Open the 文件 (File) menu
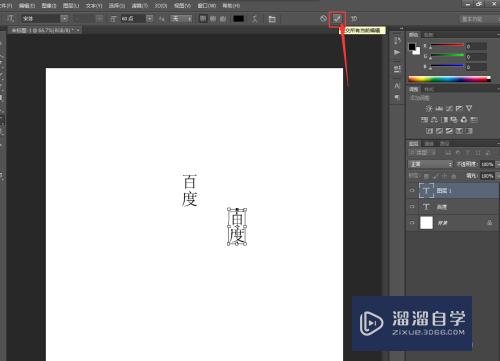500x361 pixels. pos(6,6)
